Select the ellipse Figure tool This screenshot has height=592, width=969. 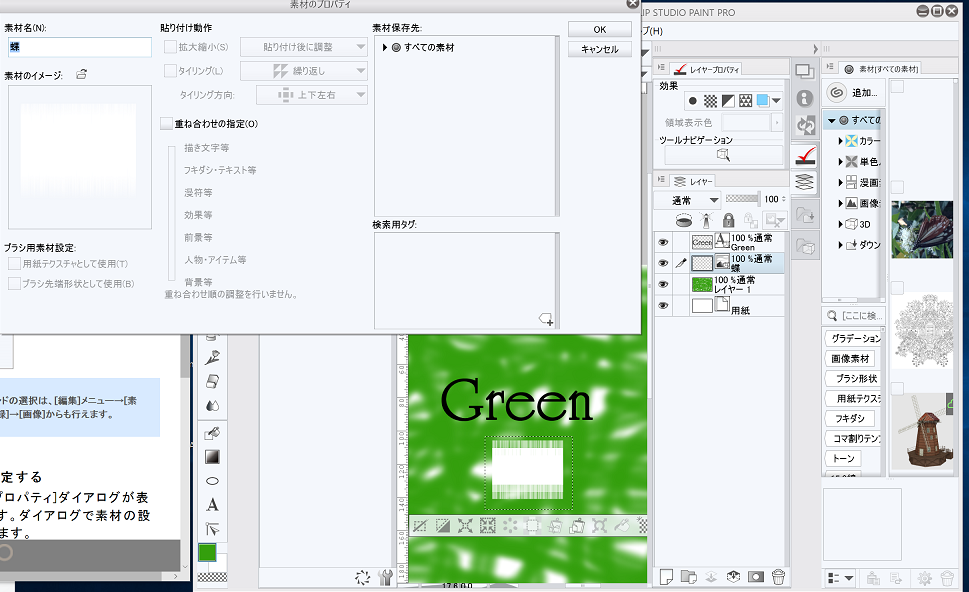212,481
